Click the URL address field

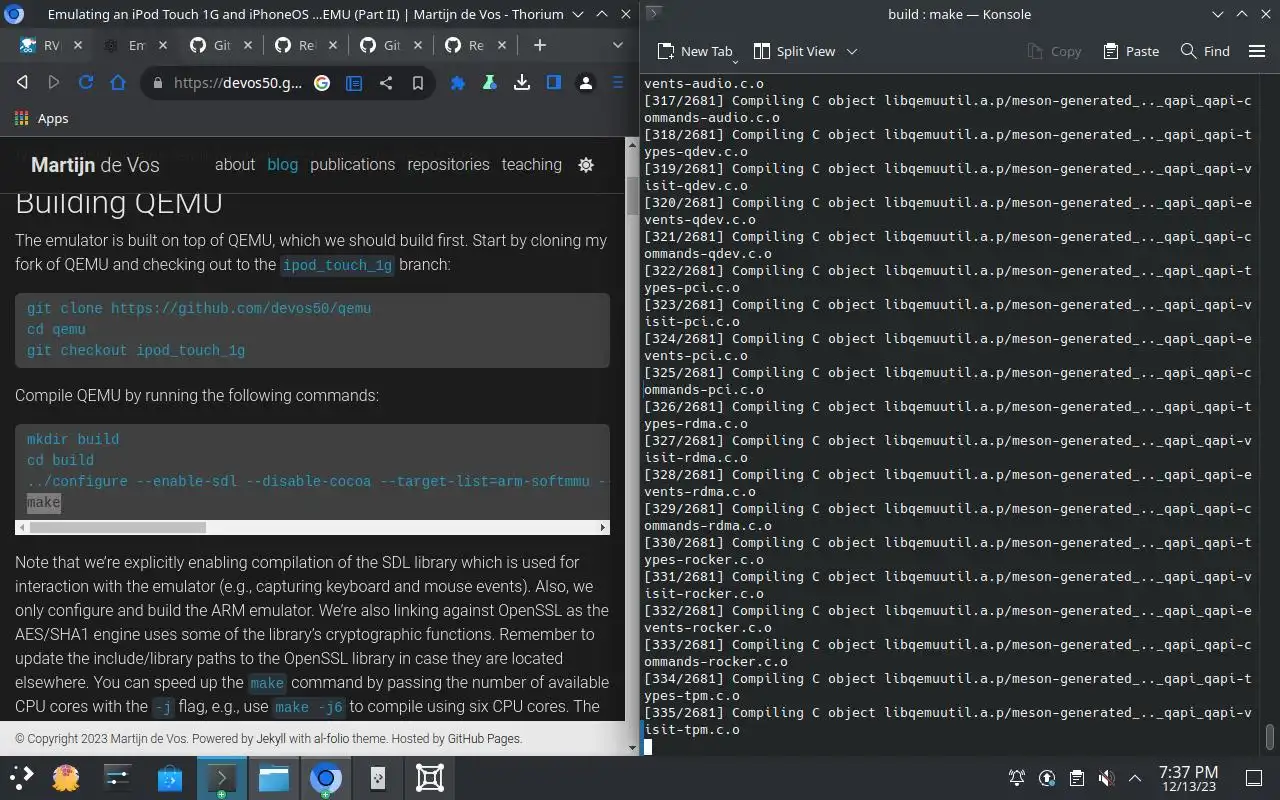pos(237,83)
